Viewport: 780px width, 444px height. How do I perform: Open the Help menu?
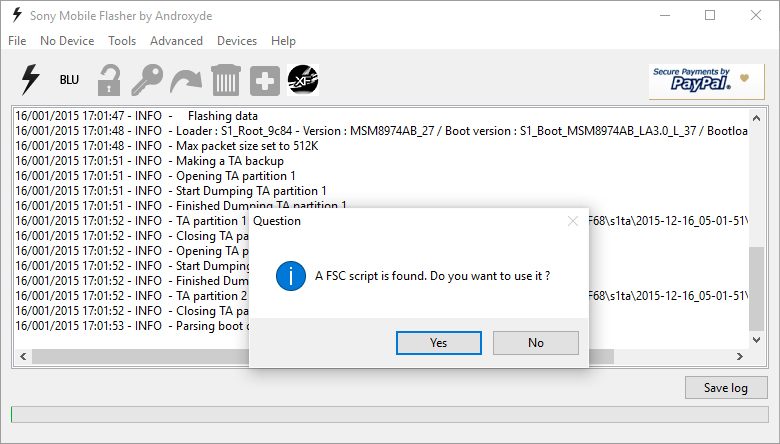(283, 41)
